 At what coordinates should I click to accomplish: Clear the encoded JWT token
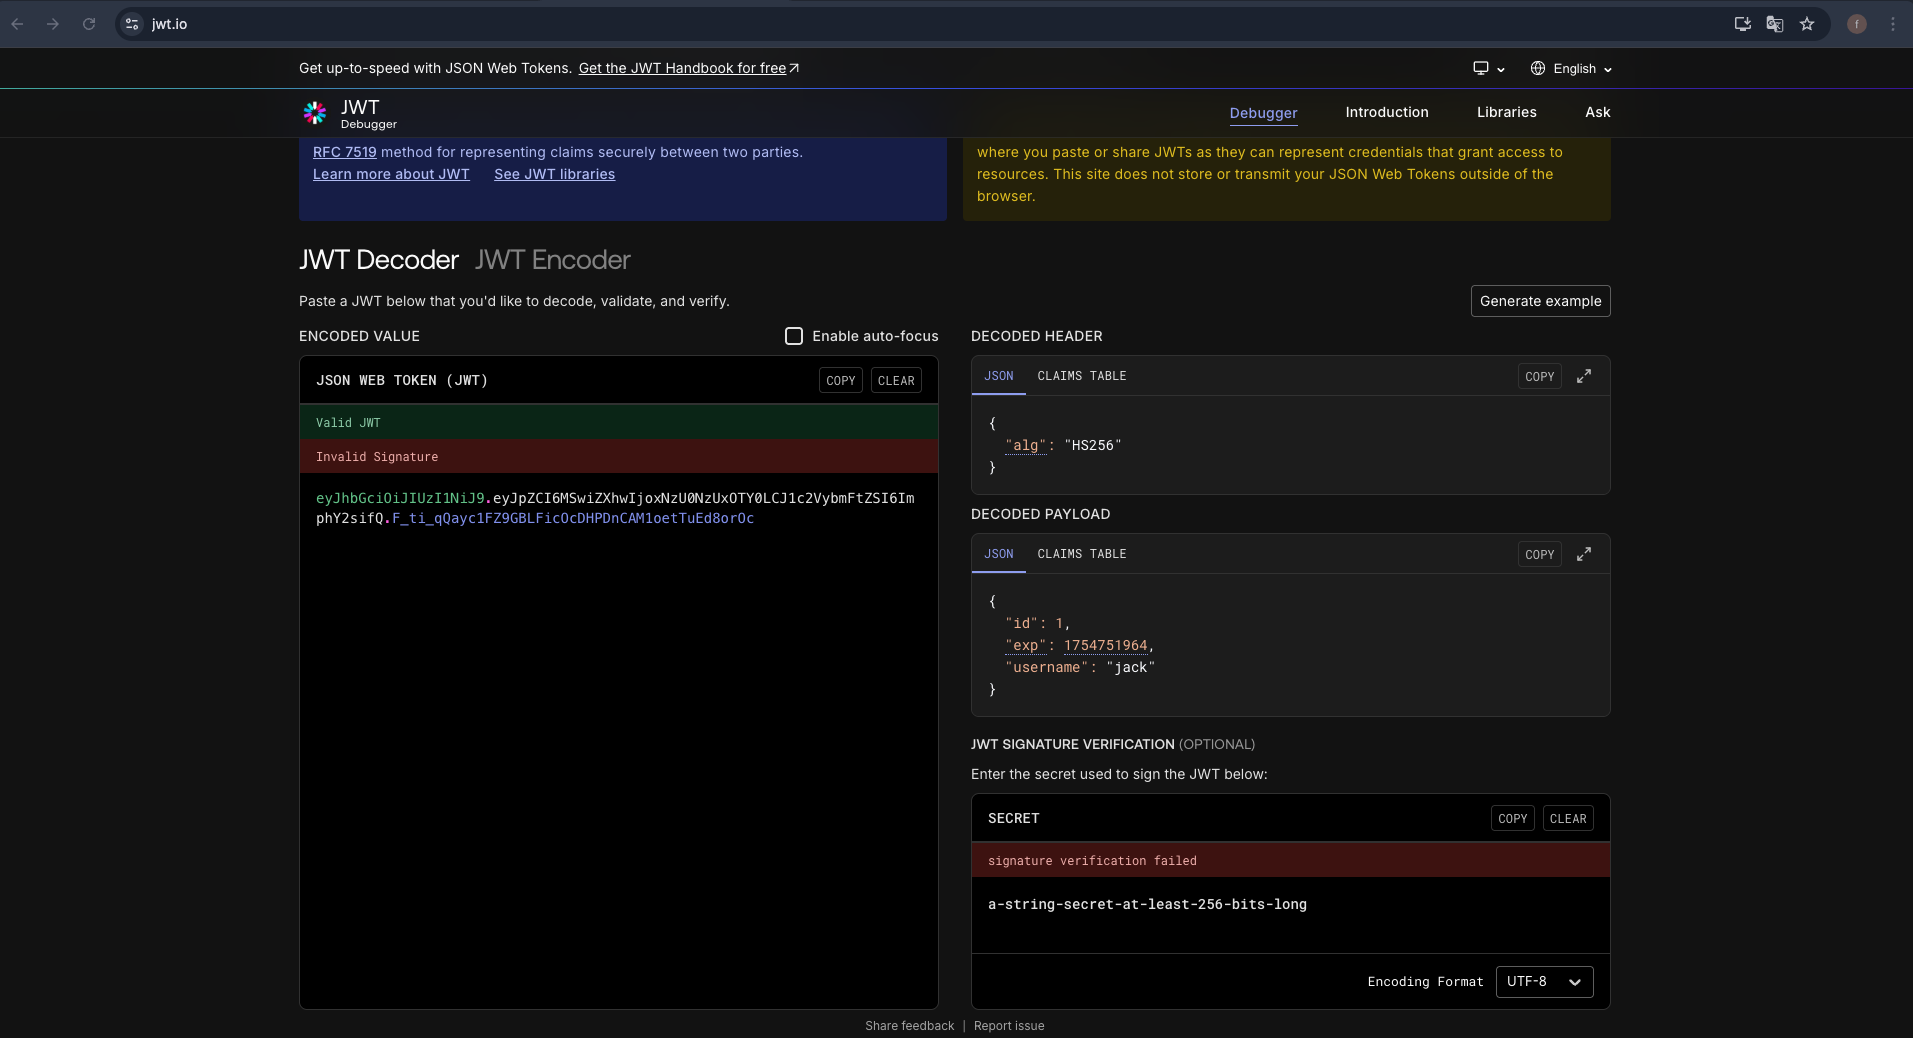click(896, 381)
